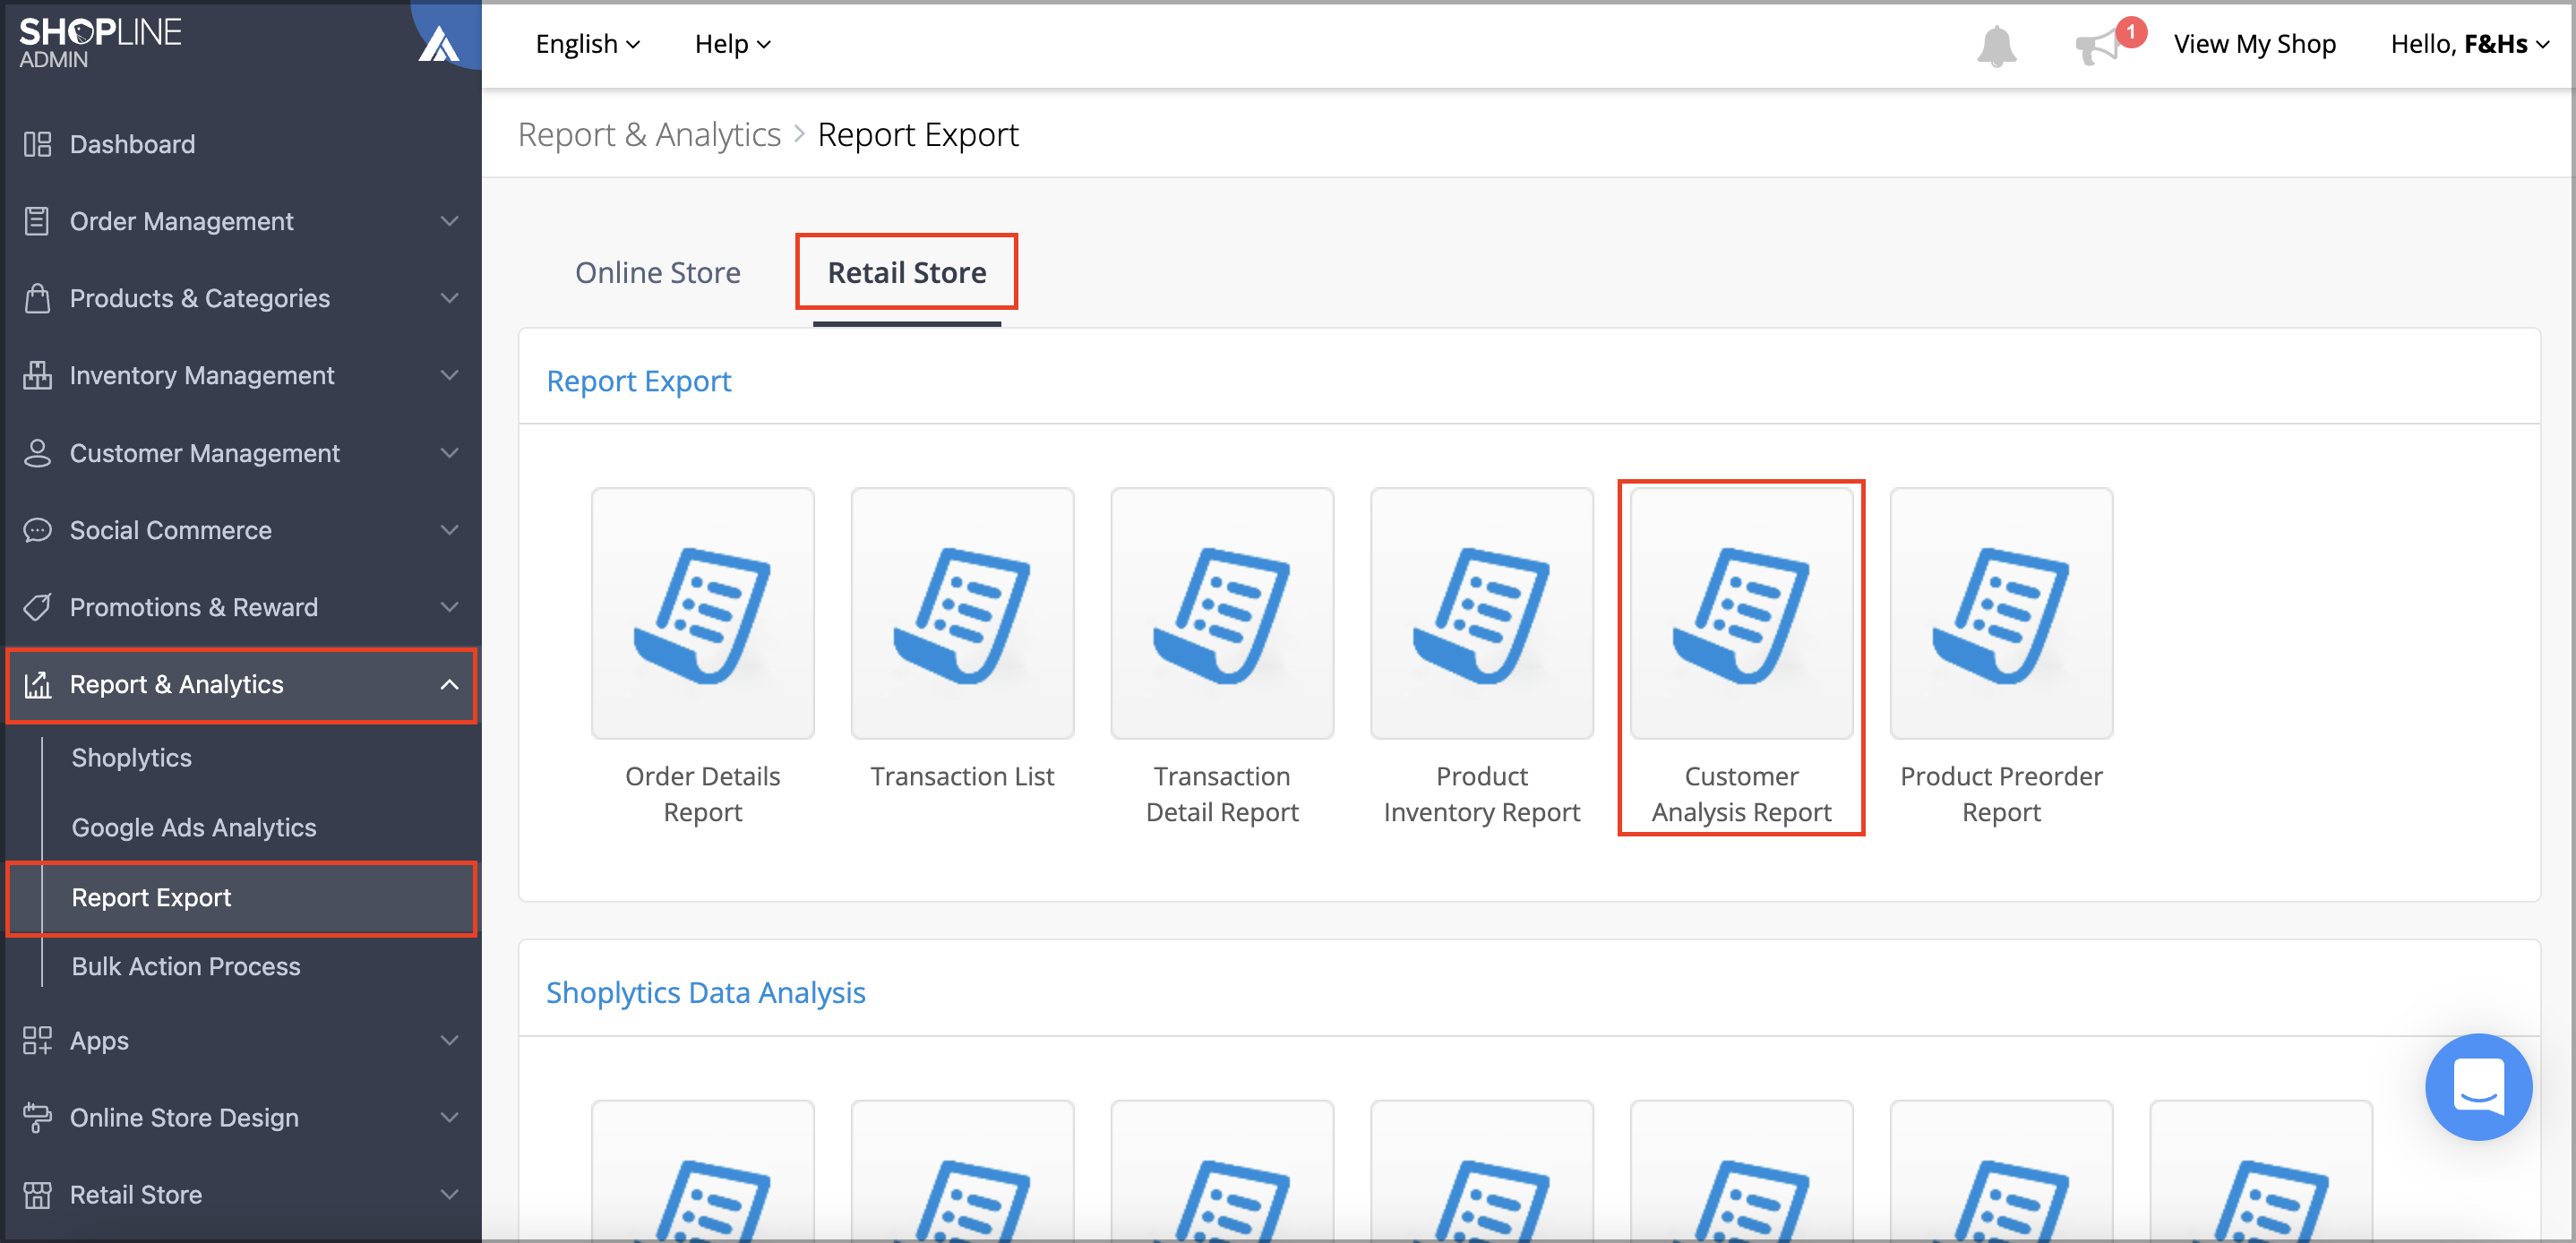Open the Product Inventory Report icon

pyautogui.click(x=1481, y=613)
